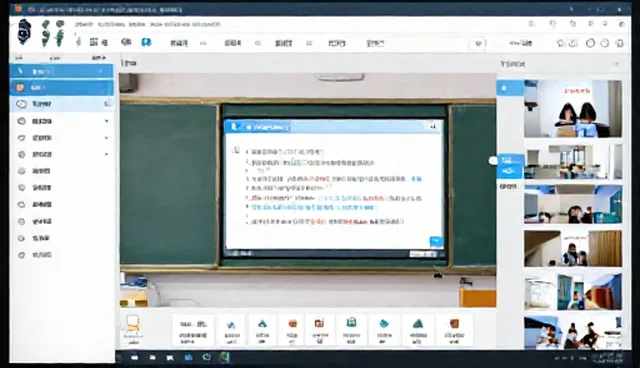
Task: Click the upper blue button beside the second participant video
Action: click(x=510, y=160)
